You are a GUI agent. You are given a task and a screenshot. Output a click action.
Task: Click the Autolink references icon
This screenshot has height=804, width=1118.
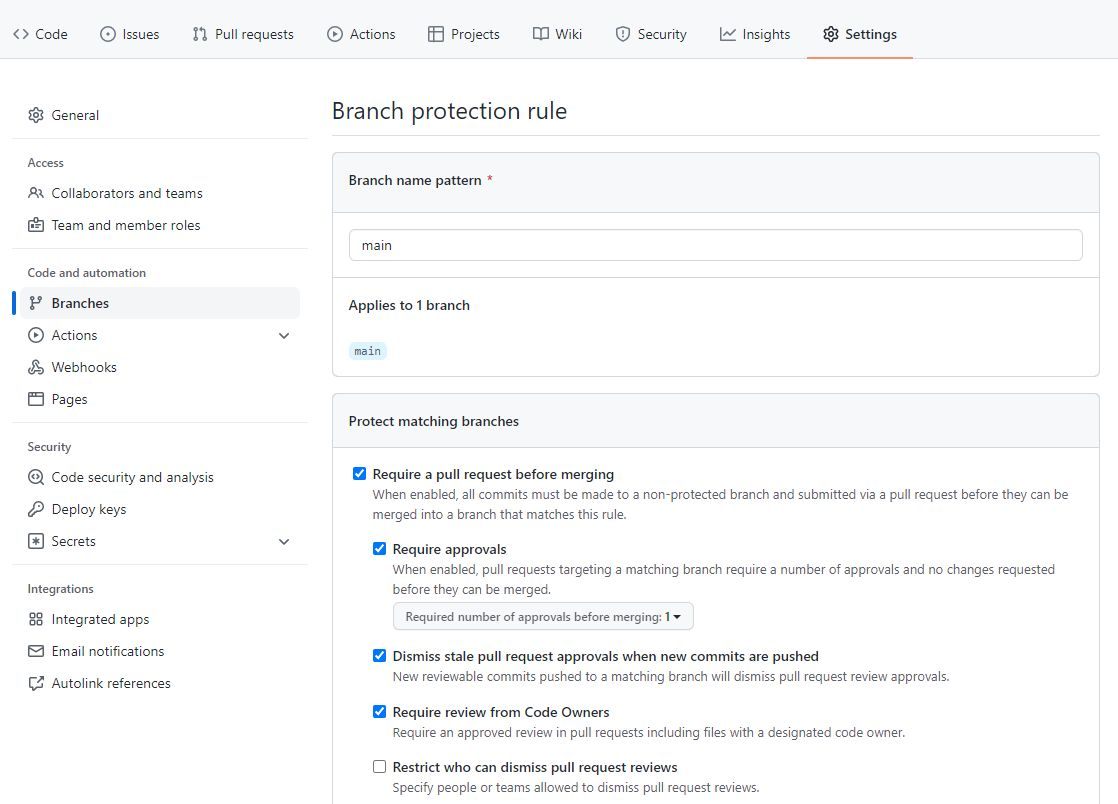pyautogui.click(x=36, y=683)
